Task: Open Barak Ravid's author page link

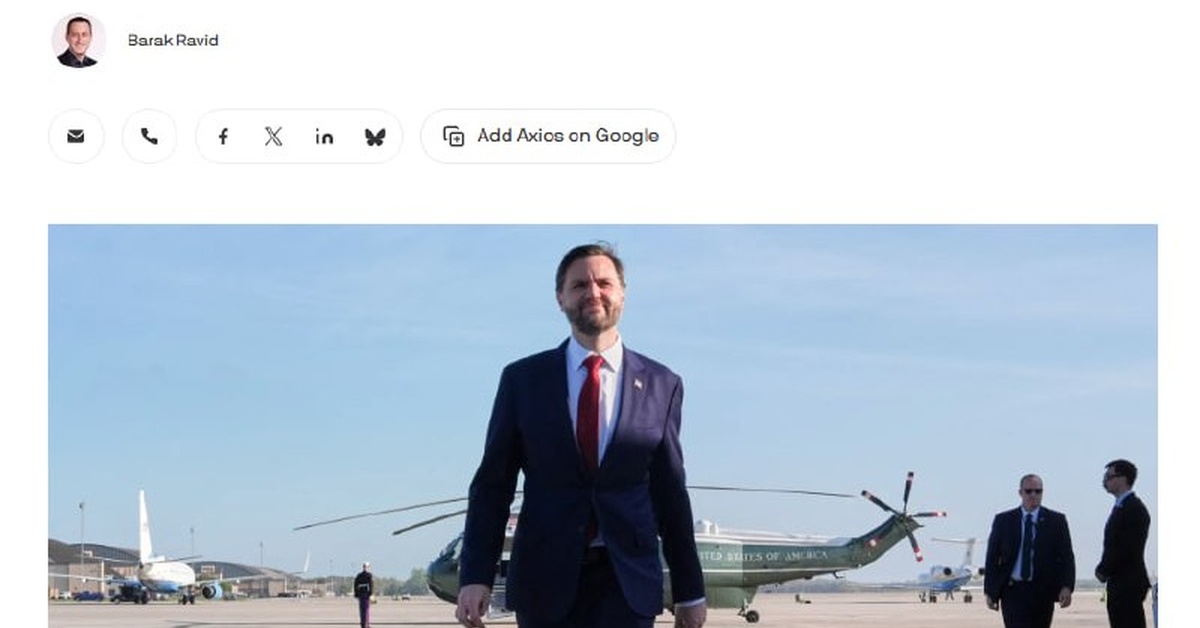Action: coord(173,40)
